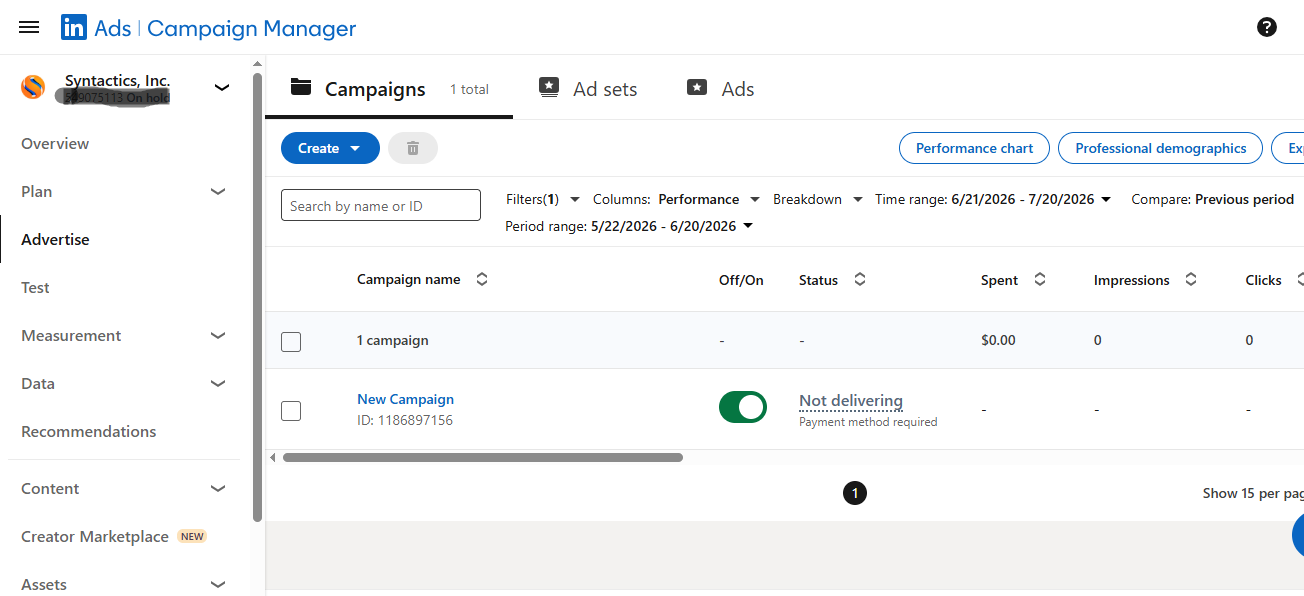Expand the Measurement sidebar section
This screenshot has width=1304, height=596.
218,336
